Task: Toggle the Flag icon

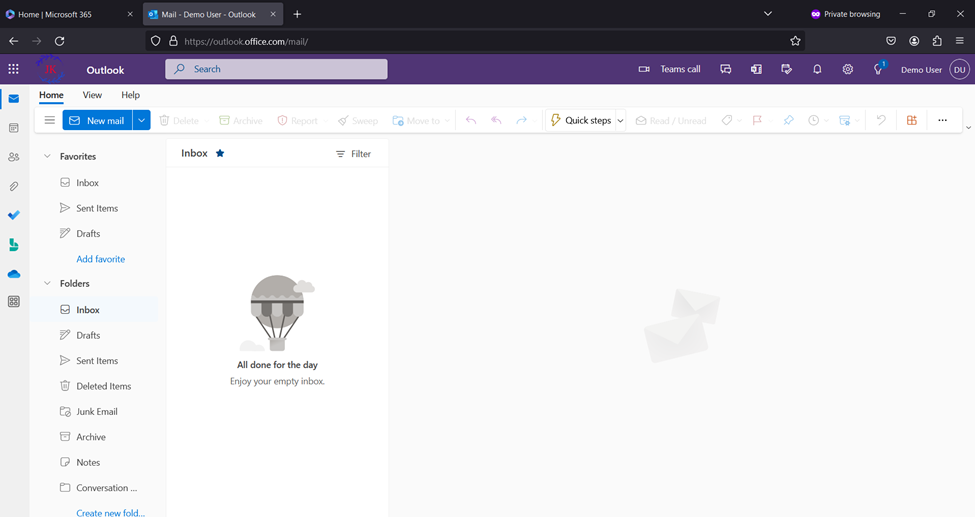Action: coord(757,120)
